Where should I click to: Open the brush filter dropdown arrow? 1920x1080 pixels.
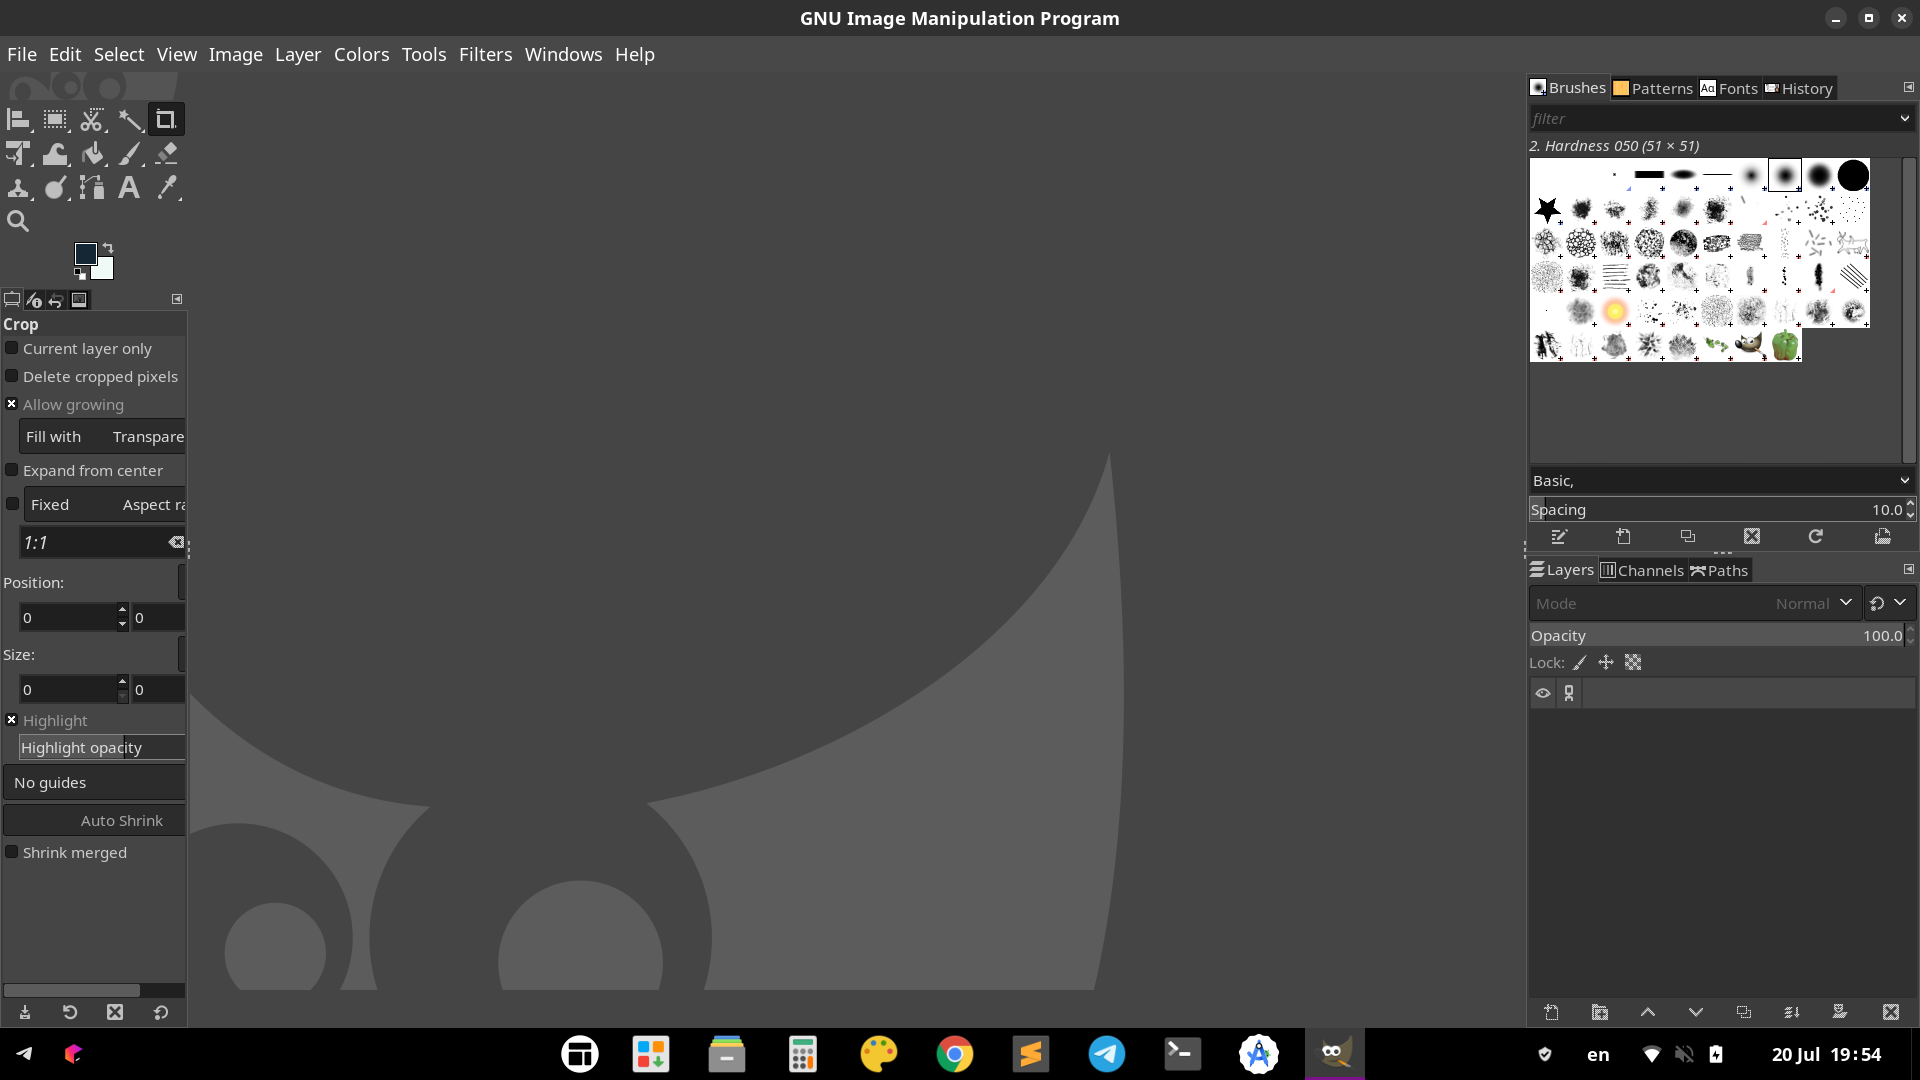1904,118
